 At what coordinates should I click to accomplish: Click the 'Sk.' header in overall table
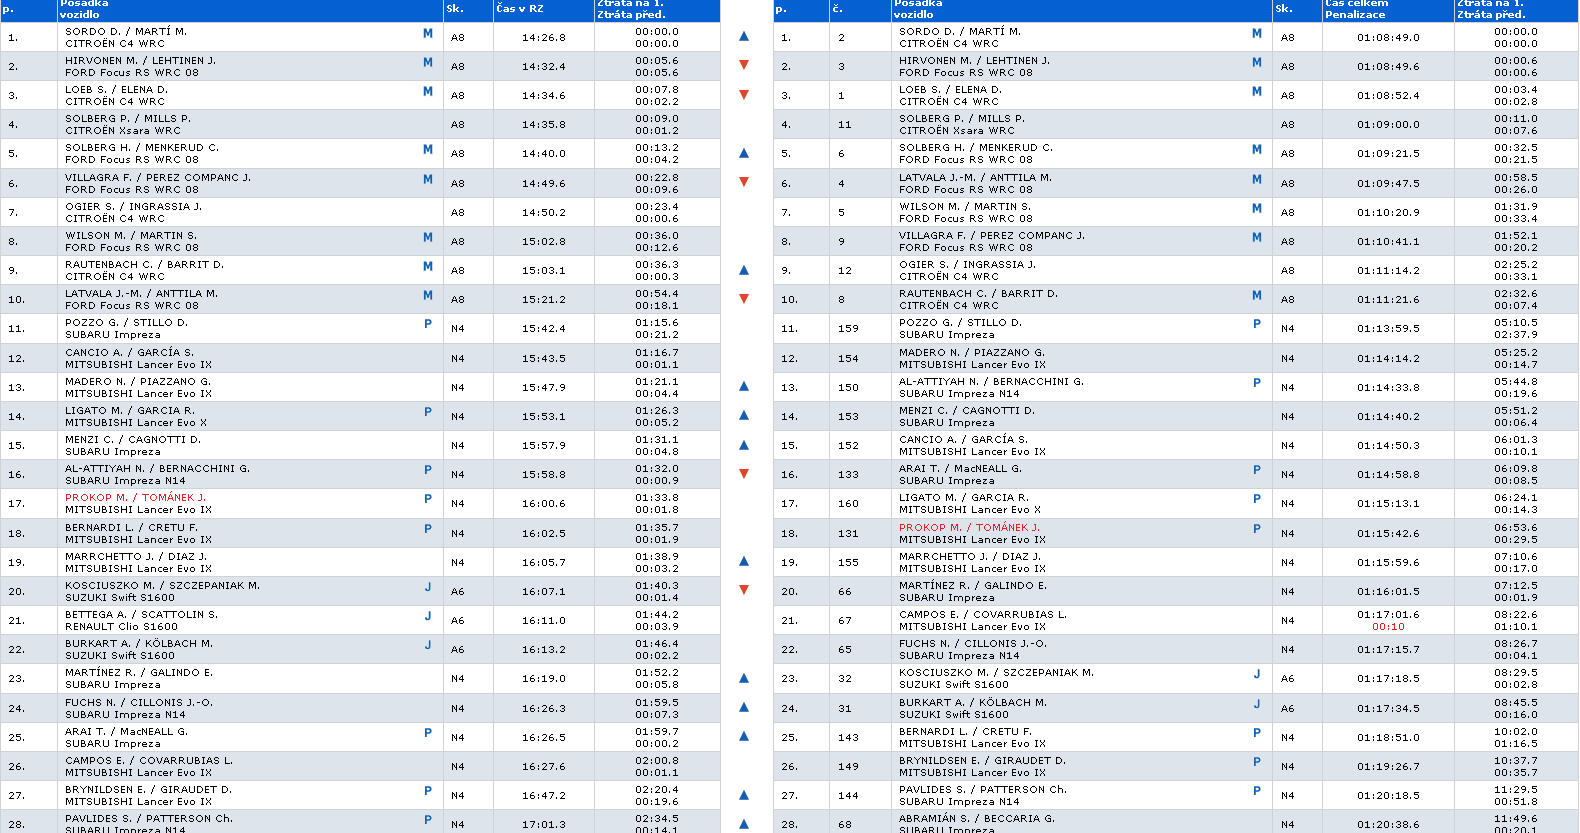[1283, 9]
